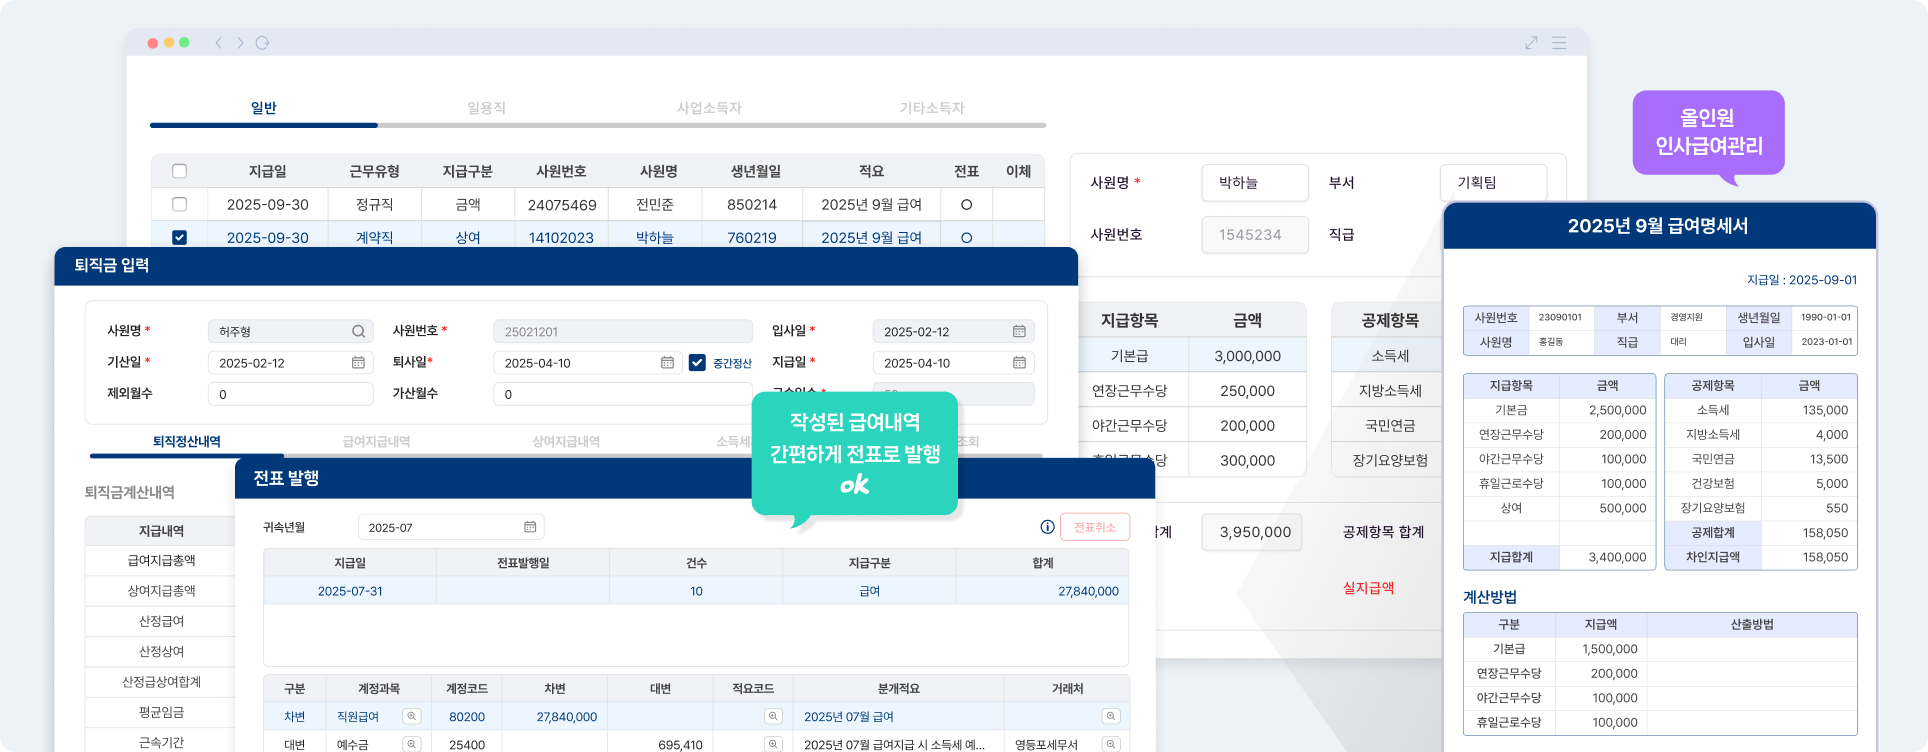This screenshot has height=752, width=1928.
Task: Click the 사원번호 field showing 1545234
Action: [x=1255, y=235]
